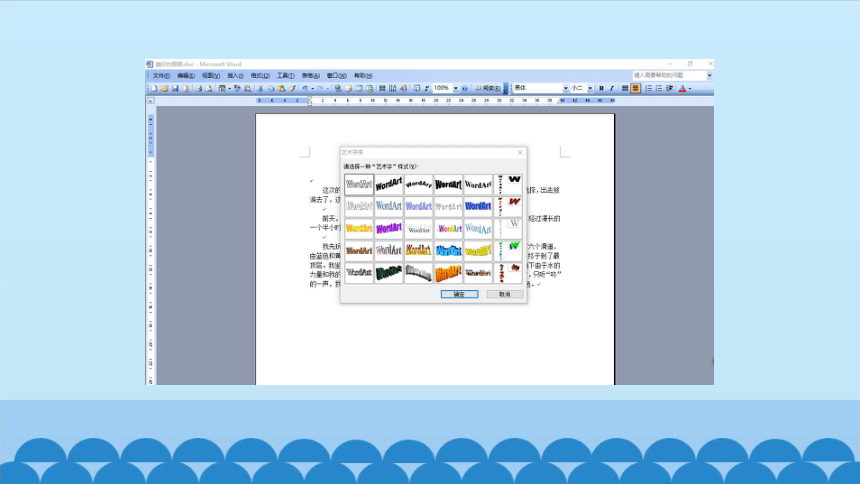Viewport: 860px width, 484px height.
Task: Toggle Bold formatting button
Action: pyautogui.click(x=601, y=88)
